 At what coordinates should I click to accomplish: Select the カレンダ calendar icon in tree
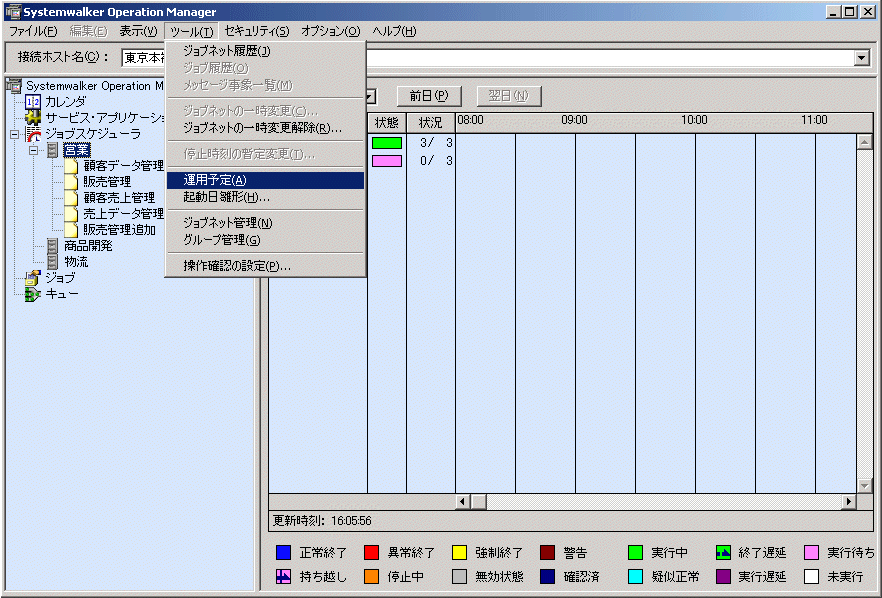[x=33, y=102]
